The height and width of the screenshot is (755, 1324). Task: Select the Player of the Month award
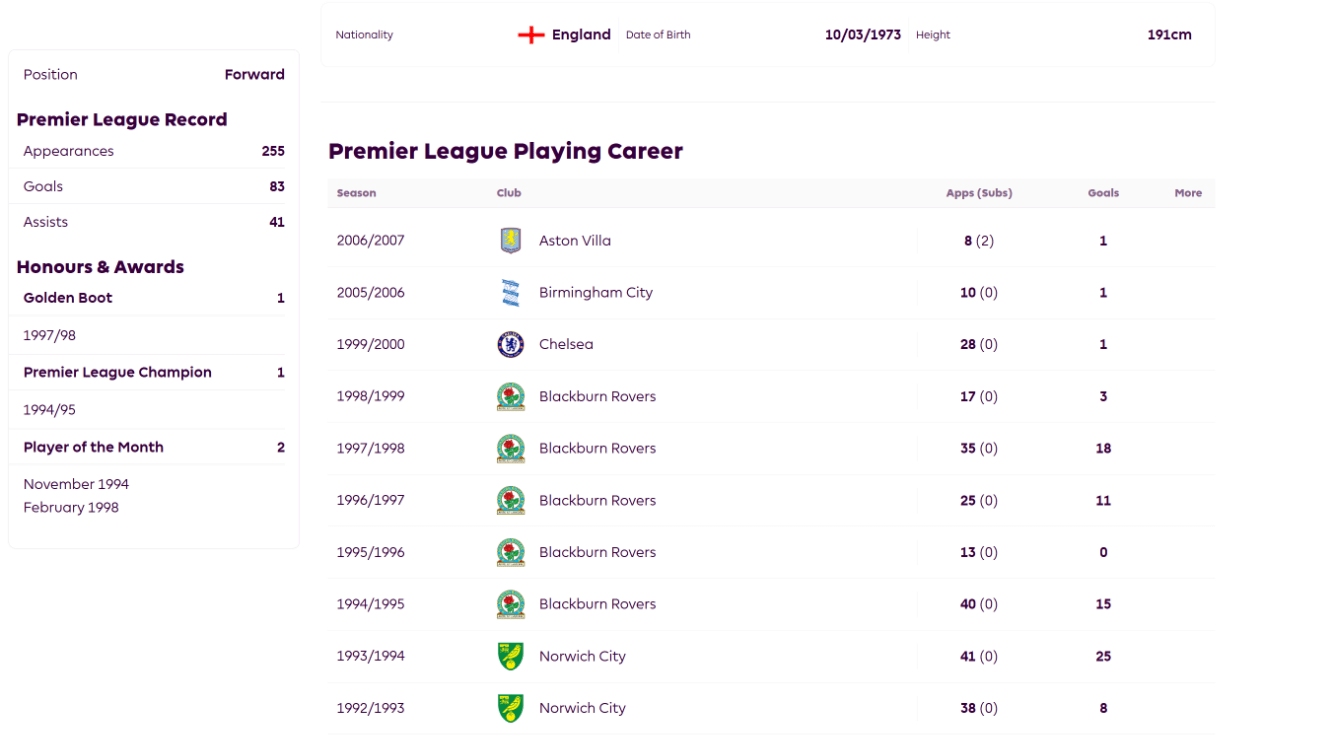click(x=154, y=447)
